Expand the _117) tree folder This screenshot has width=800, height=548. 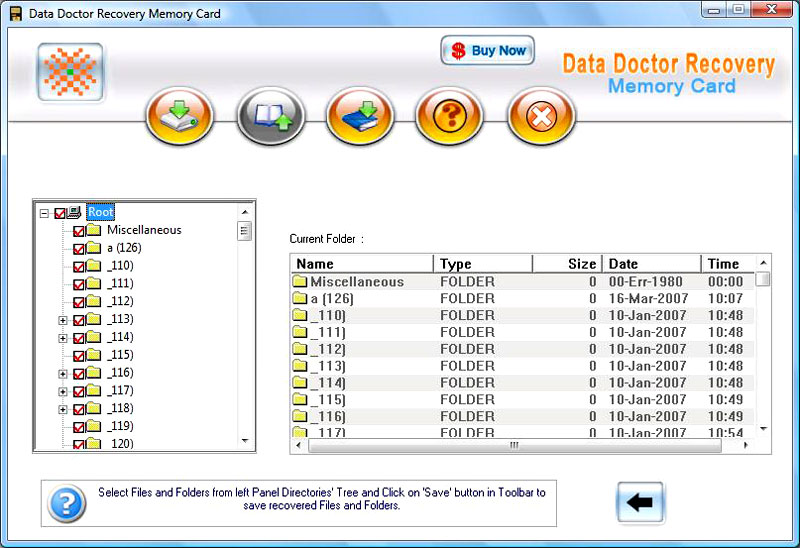[x=62, y=392]
